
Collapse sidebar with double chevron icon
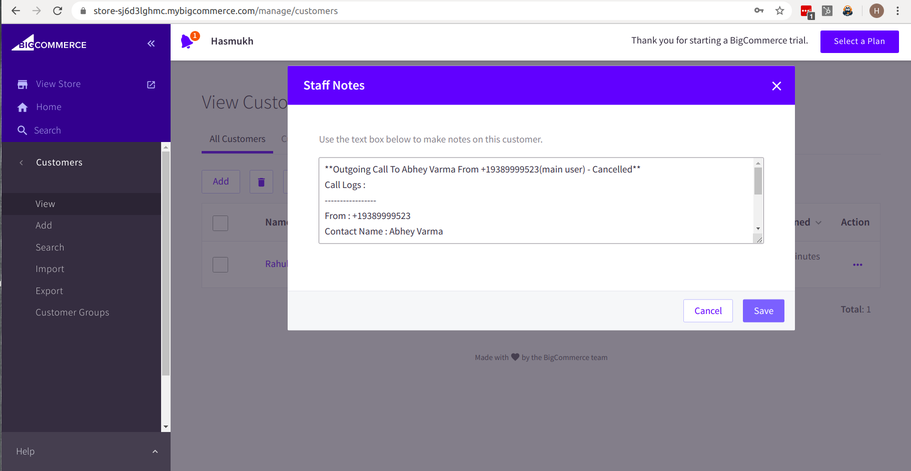pyautogui.click(x=151, y=44)
